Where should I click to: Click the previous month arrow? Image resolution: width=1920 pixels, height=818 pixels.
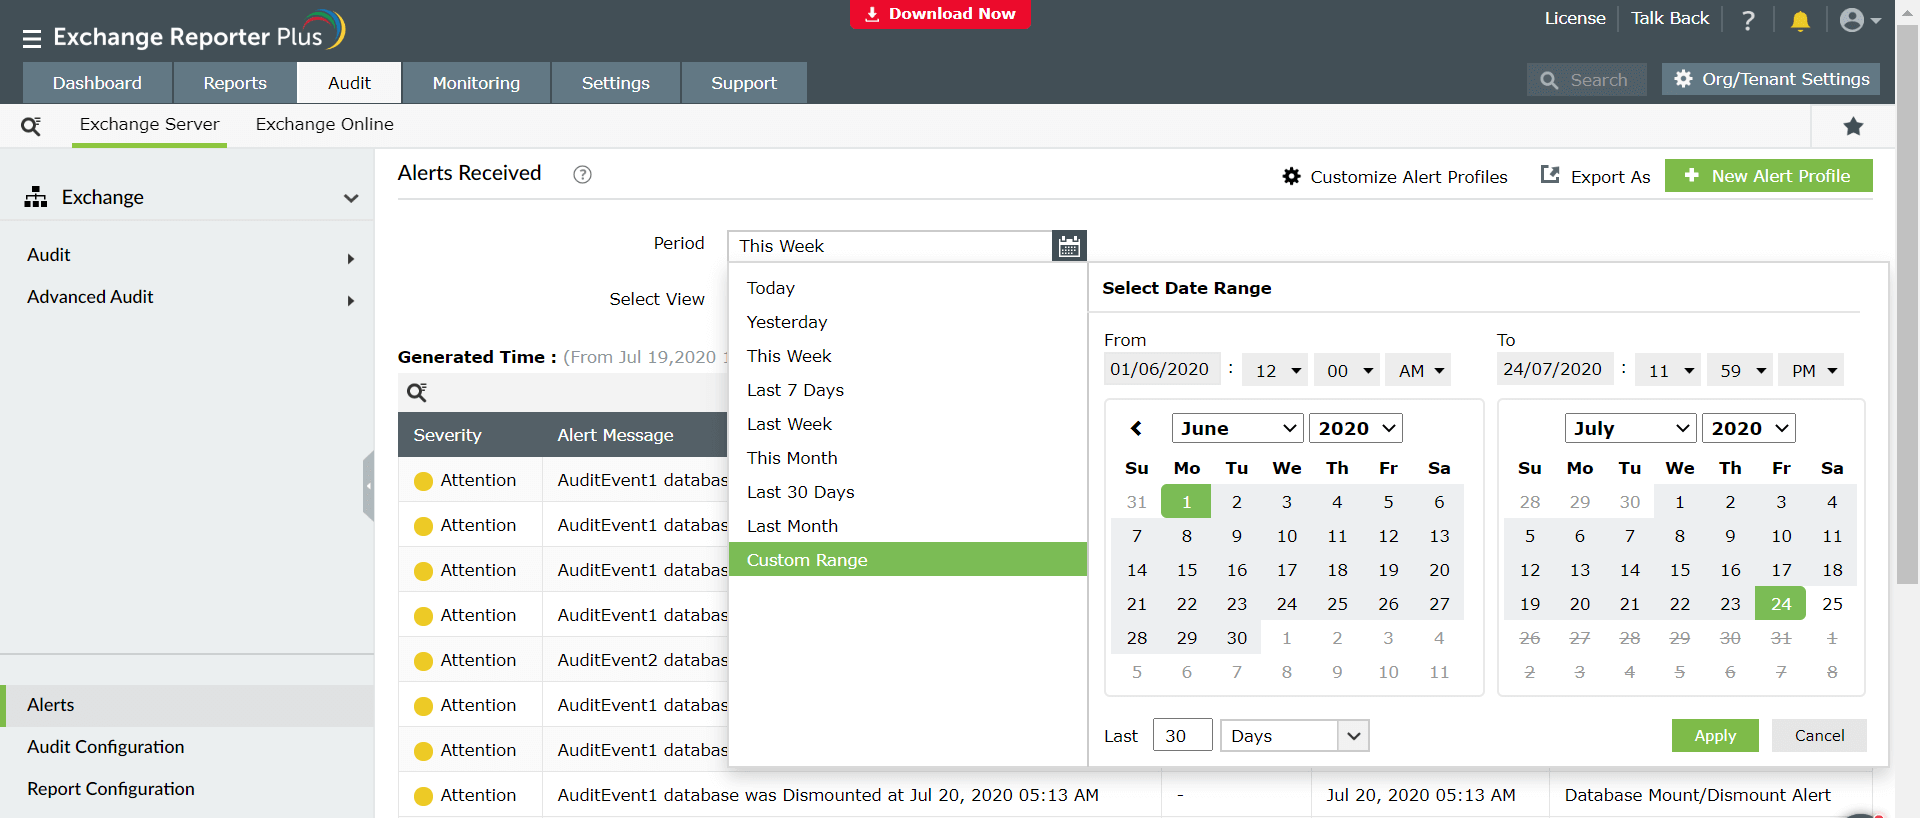coord(1136,428)
